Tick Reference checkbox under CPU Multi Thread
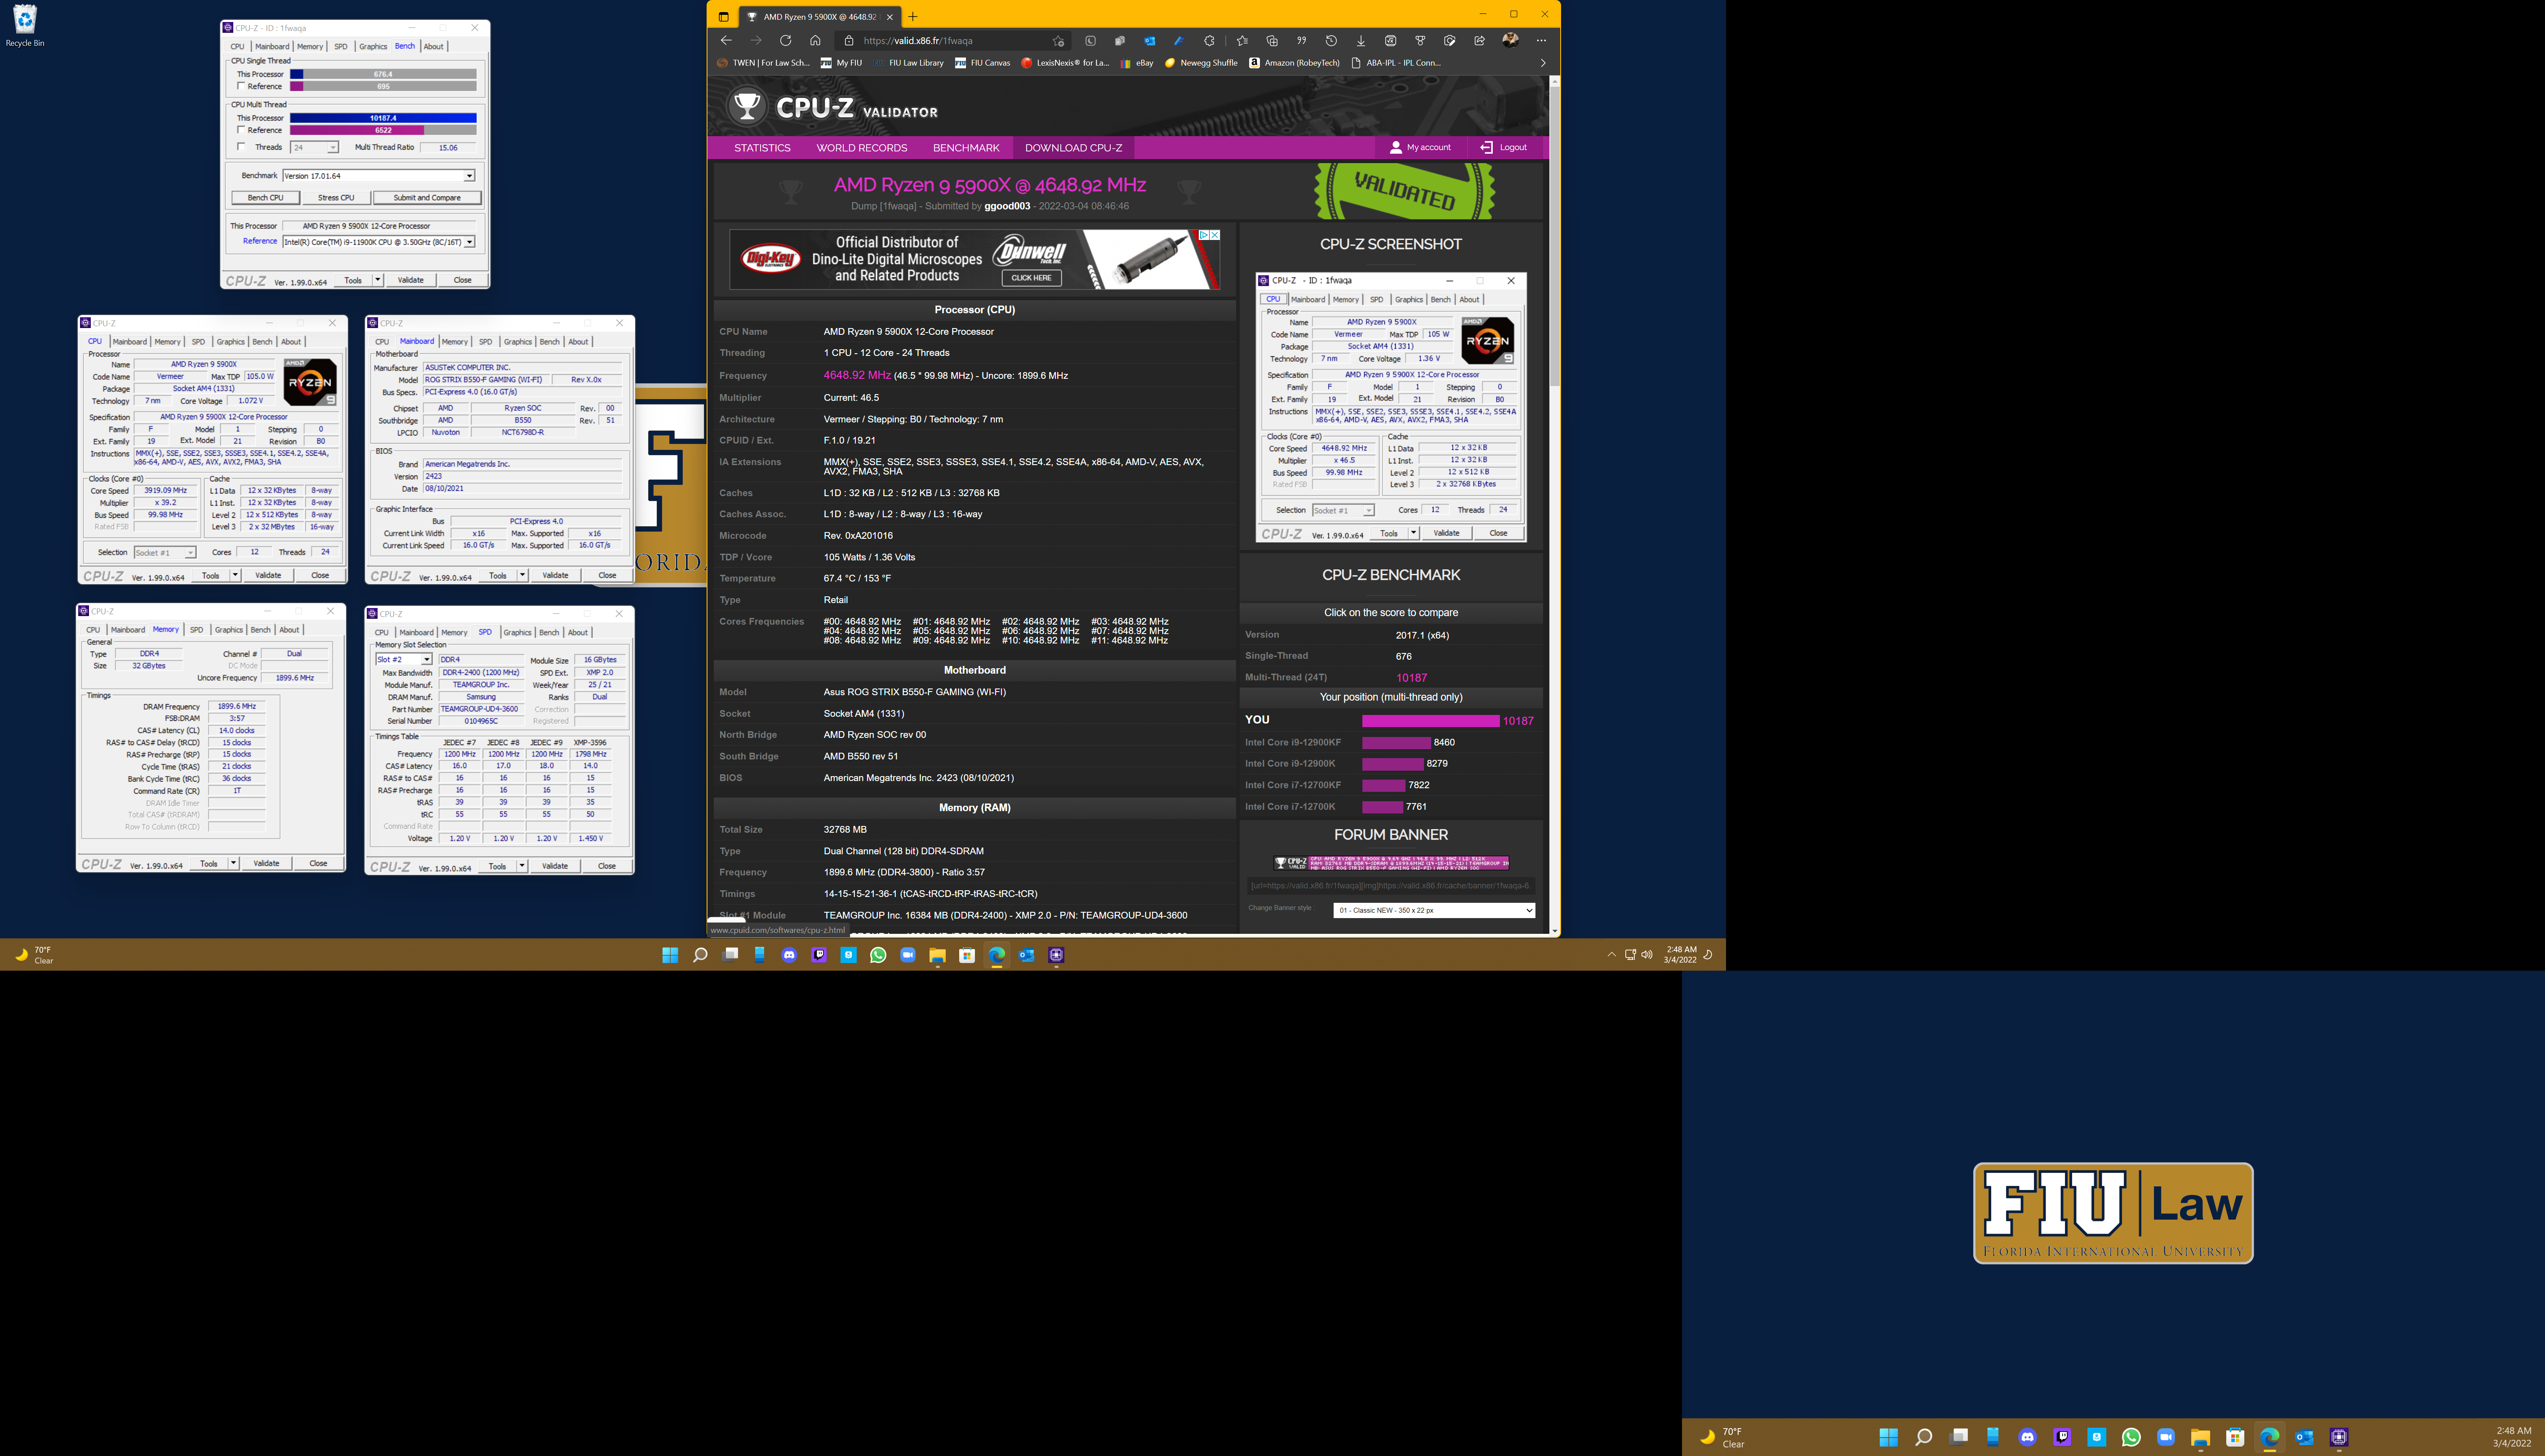The height and width of the screenshot is (1456, 2545). point(241,130)
